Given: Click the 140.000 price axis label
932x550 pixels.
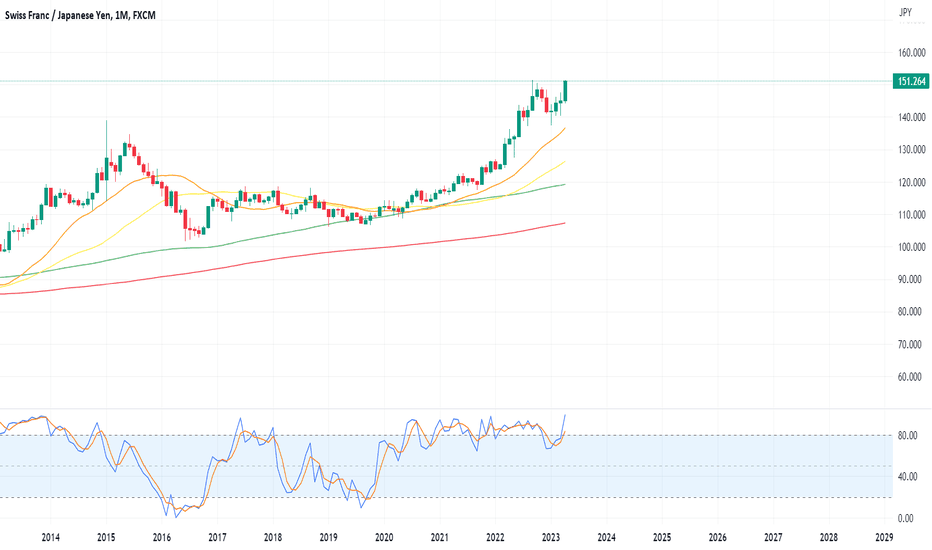Looking at the screenshot, I should pos(912,117).
